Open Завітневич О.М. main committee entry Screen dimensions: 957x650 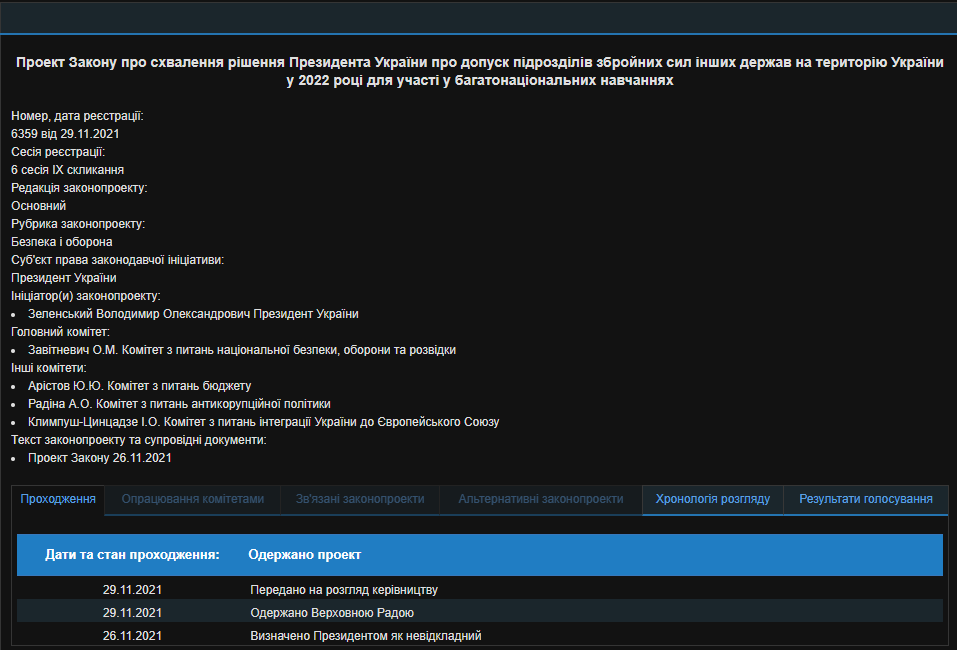(242, 350)
